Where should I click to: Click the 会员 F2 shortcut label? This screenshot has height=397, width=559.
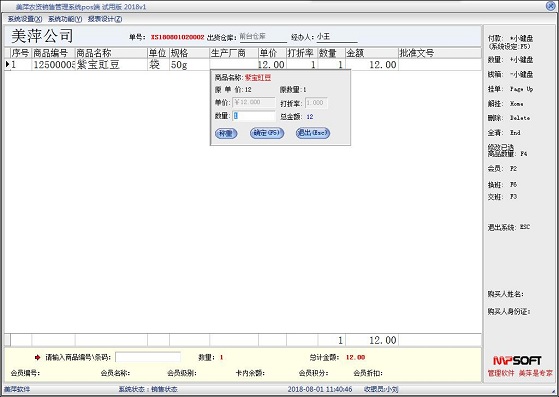pyautogui.click(x=502, y=169)
